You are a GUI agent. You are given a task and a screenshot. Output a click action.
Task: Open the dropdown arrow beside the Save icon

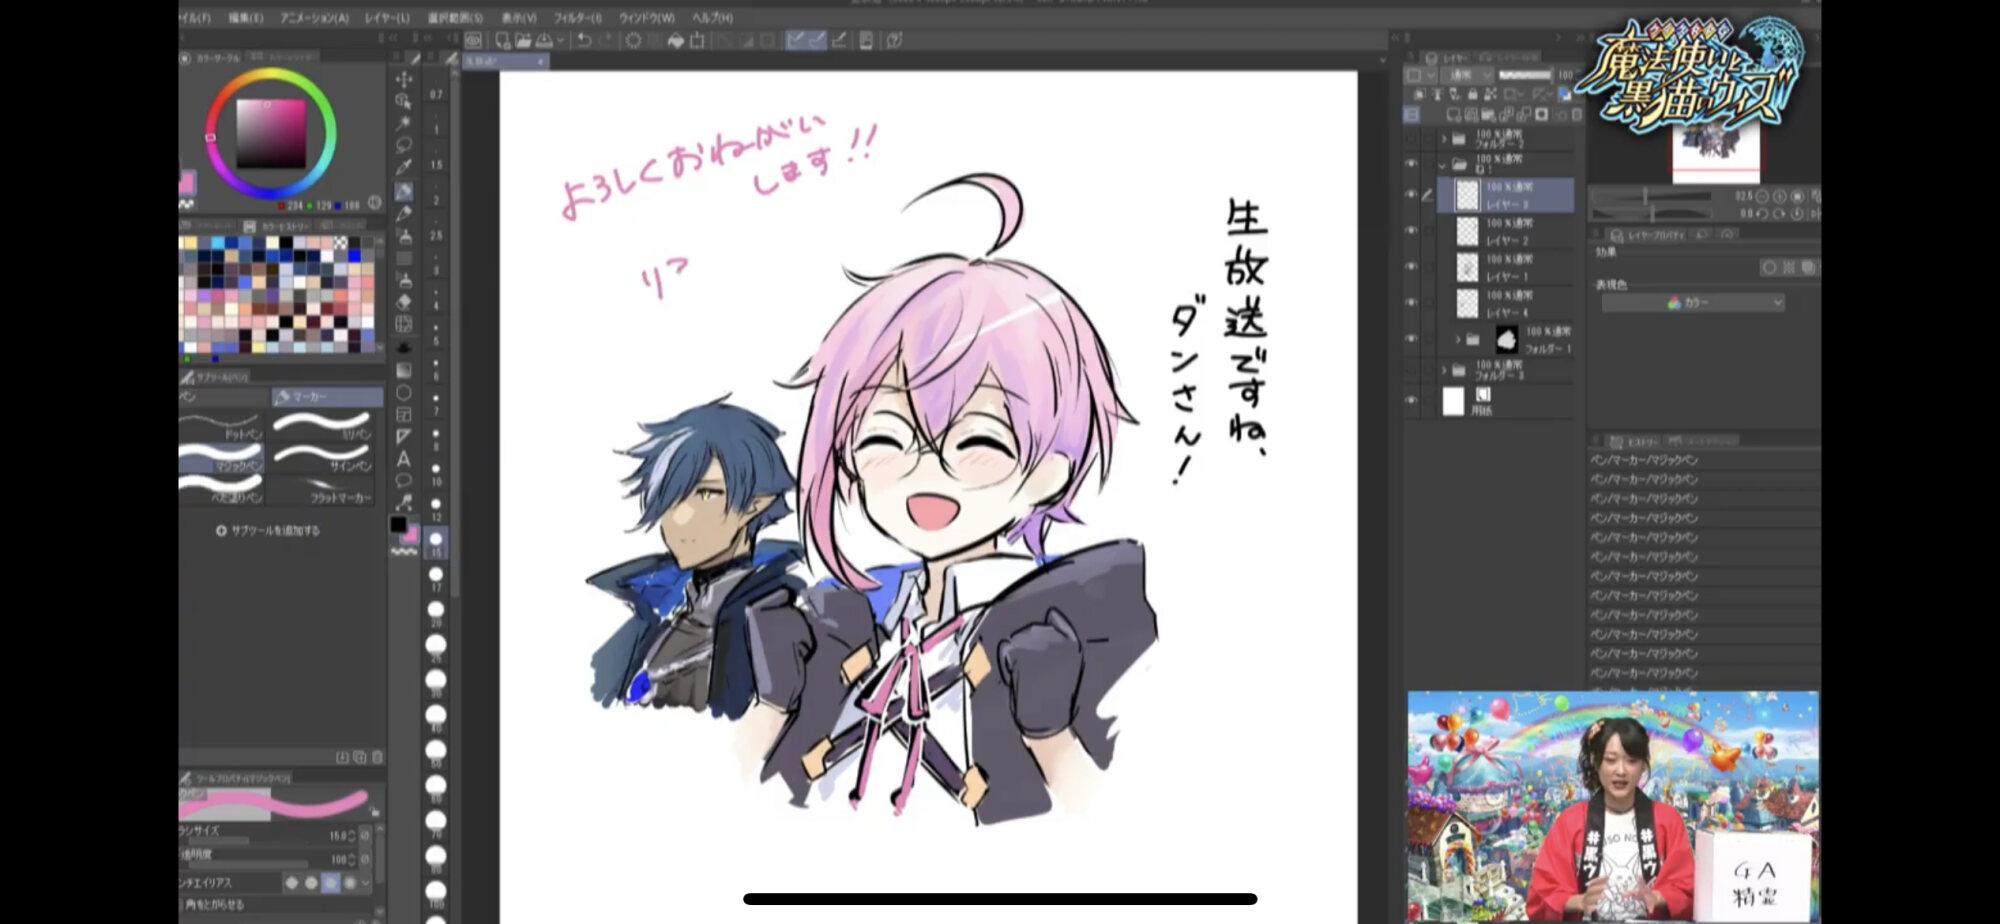pos(560,41)
